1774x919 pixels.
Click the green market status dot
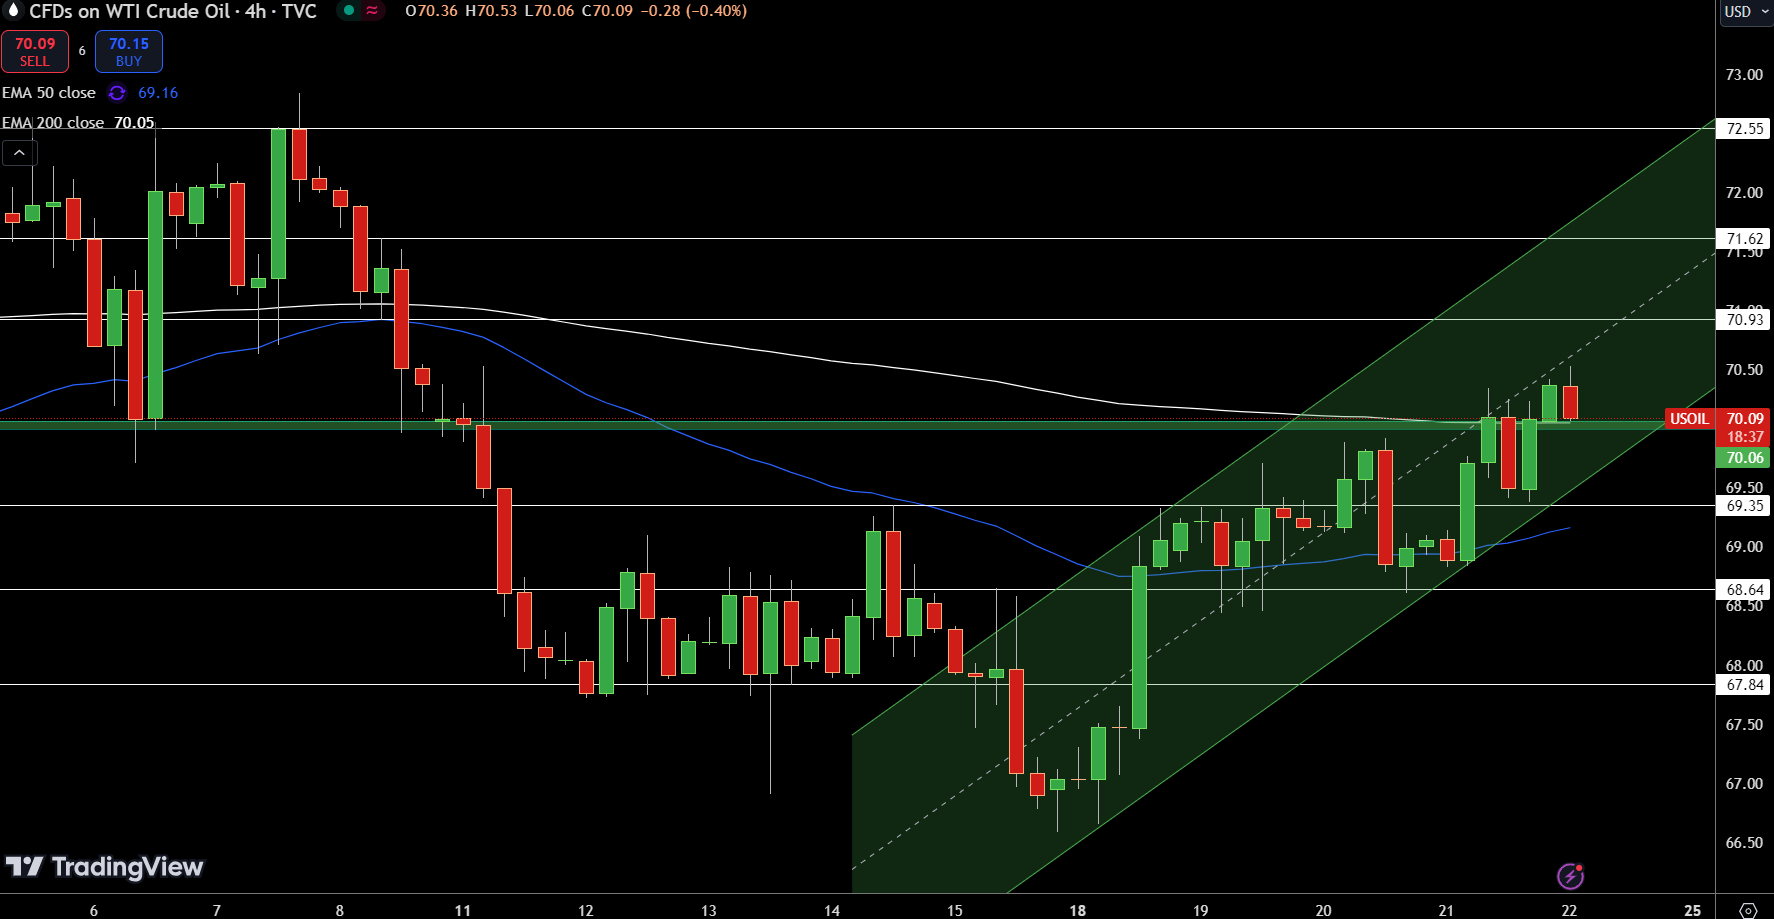(348, 11)
